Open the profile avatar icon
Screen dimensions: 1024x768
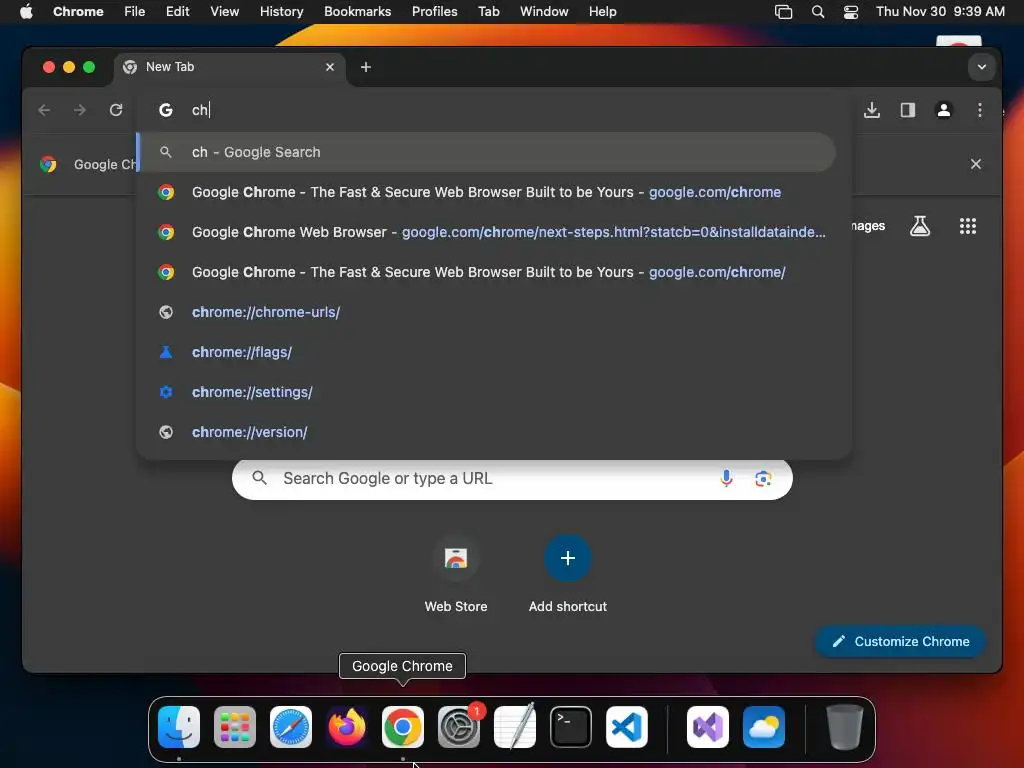tap(944, 110)
